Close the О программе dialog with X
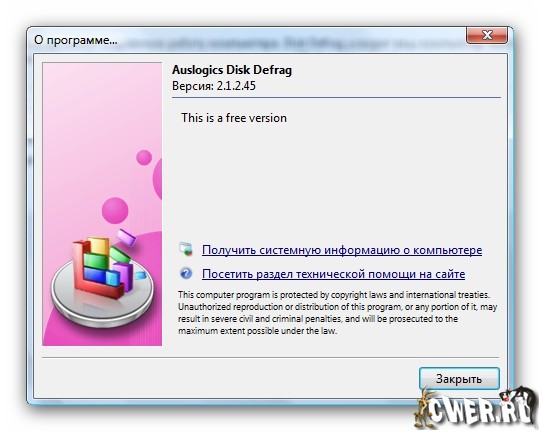 pos(487,35)
